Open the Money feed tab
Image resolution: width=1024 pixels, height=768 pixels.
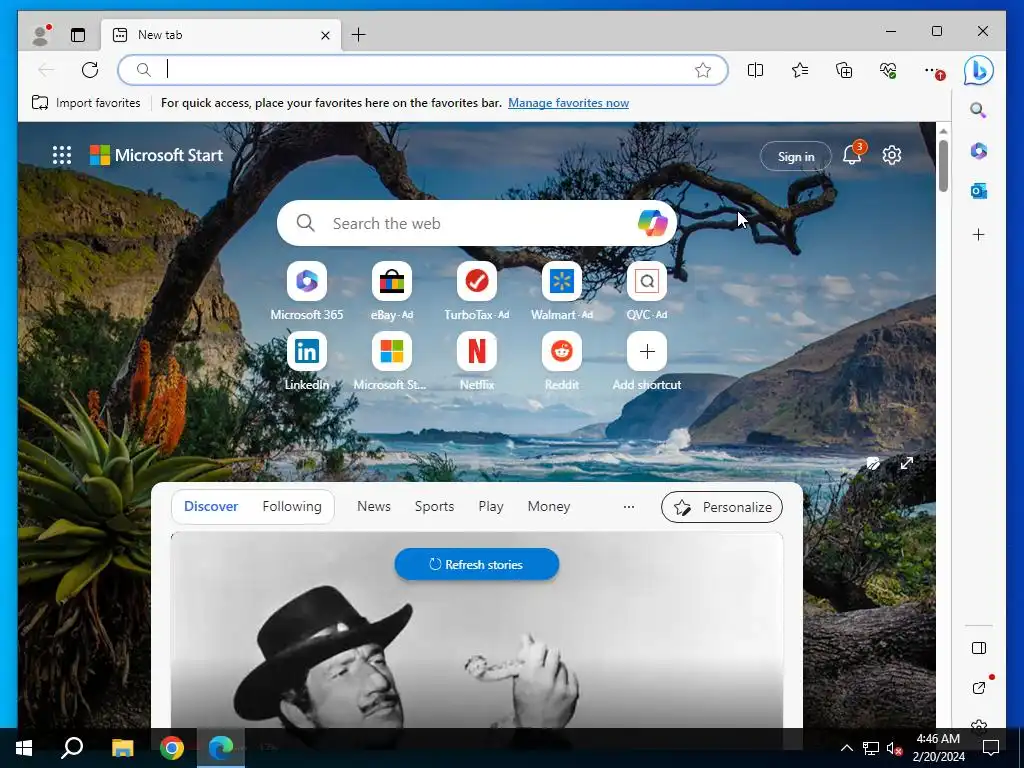click(549, 506)
